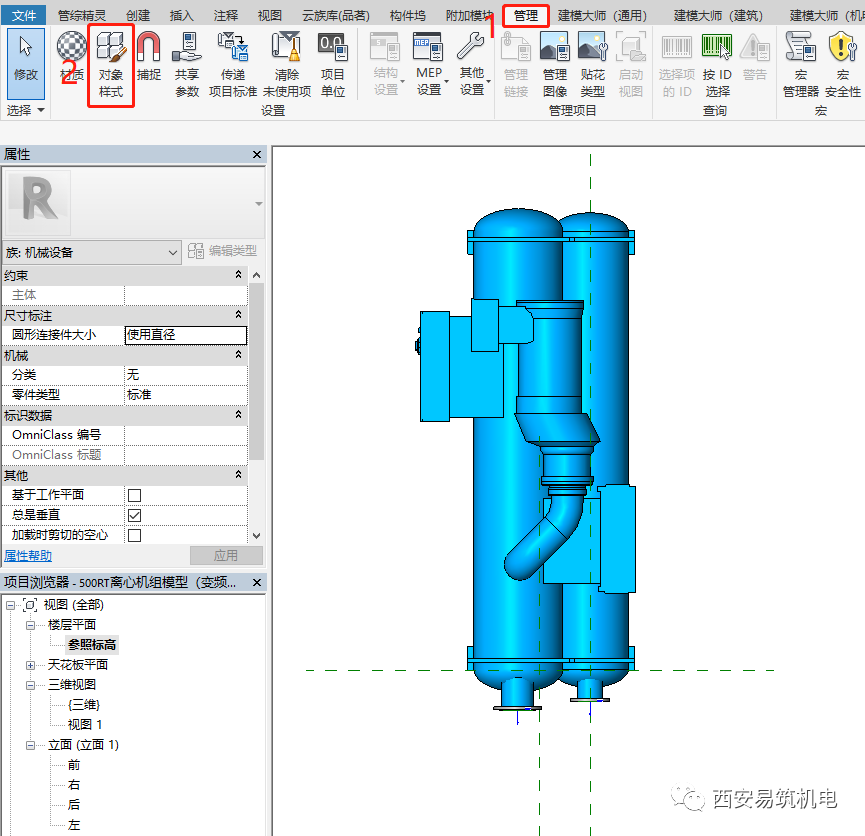Viewport: 865px width, 836px height.
Task: Click the 圆形连接件大小 value field
Action: (x=185, y=335)
